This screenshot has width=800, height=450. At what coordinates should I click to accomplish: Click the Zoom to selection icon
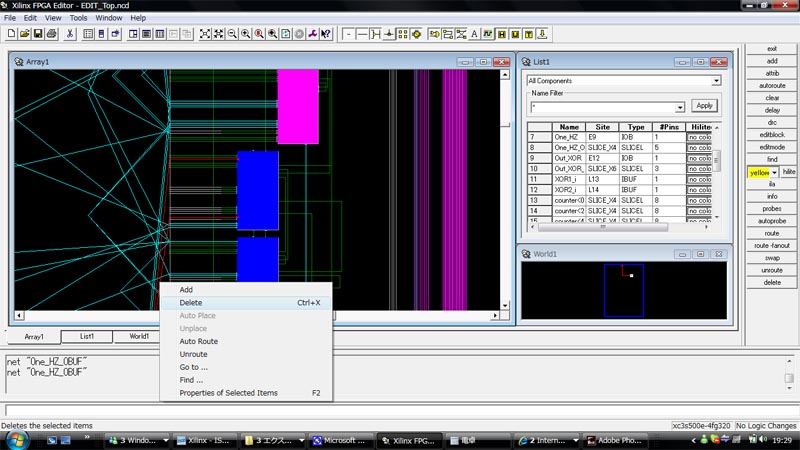(218, 34)
